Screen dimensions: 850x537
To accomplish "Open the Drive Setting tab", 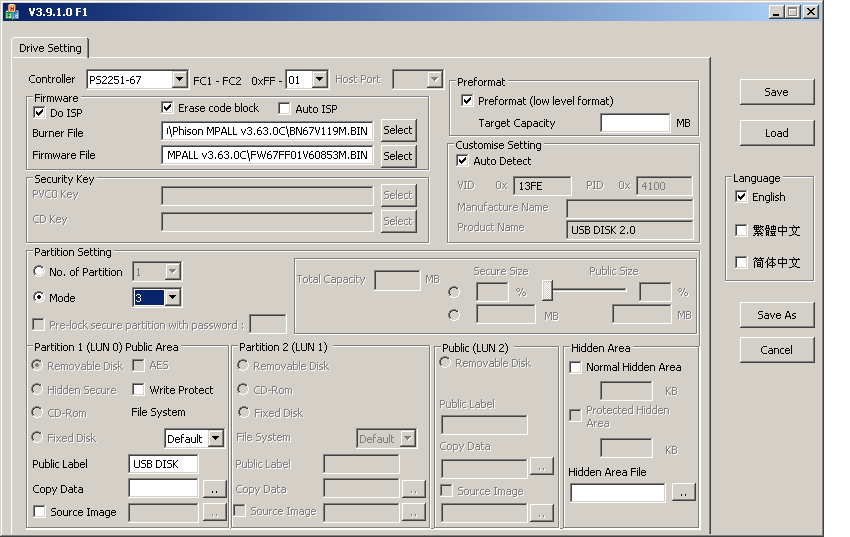I will coord(50,48).
